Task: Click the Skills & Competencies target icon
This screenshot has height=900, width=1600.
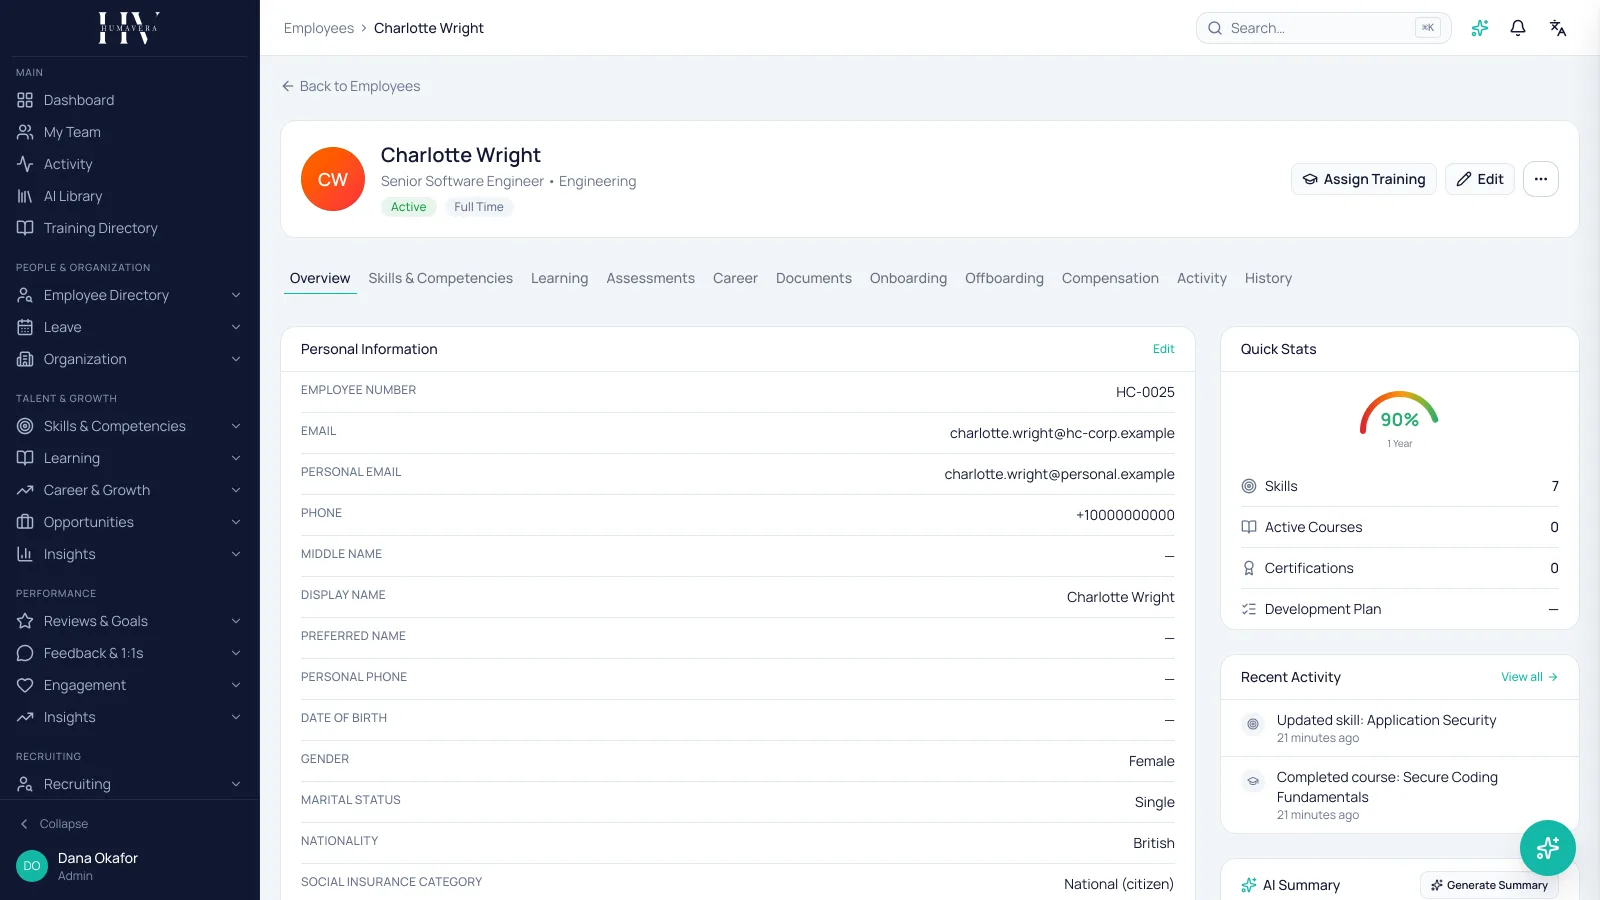Action: tap(25, 426)
